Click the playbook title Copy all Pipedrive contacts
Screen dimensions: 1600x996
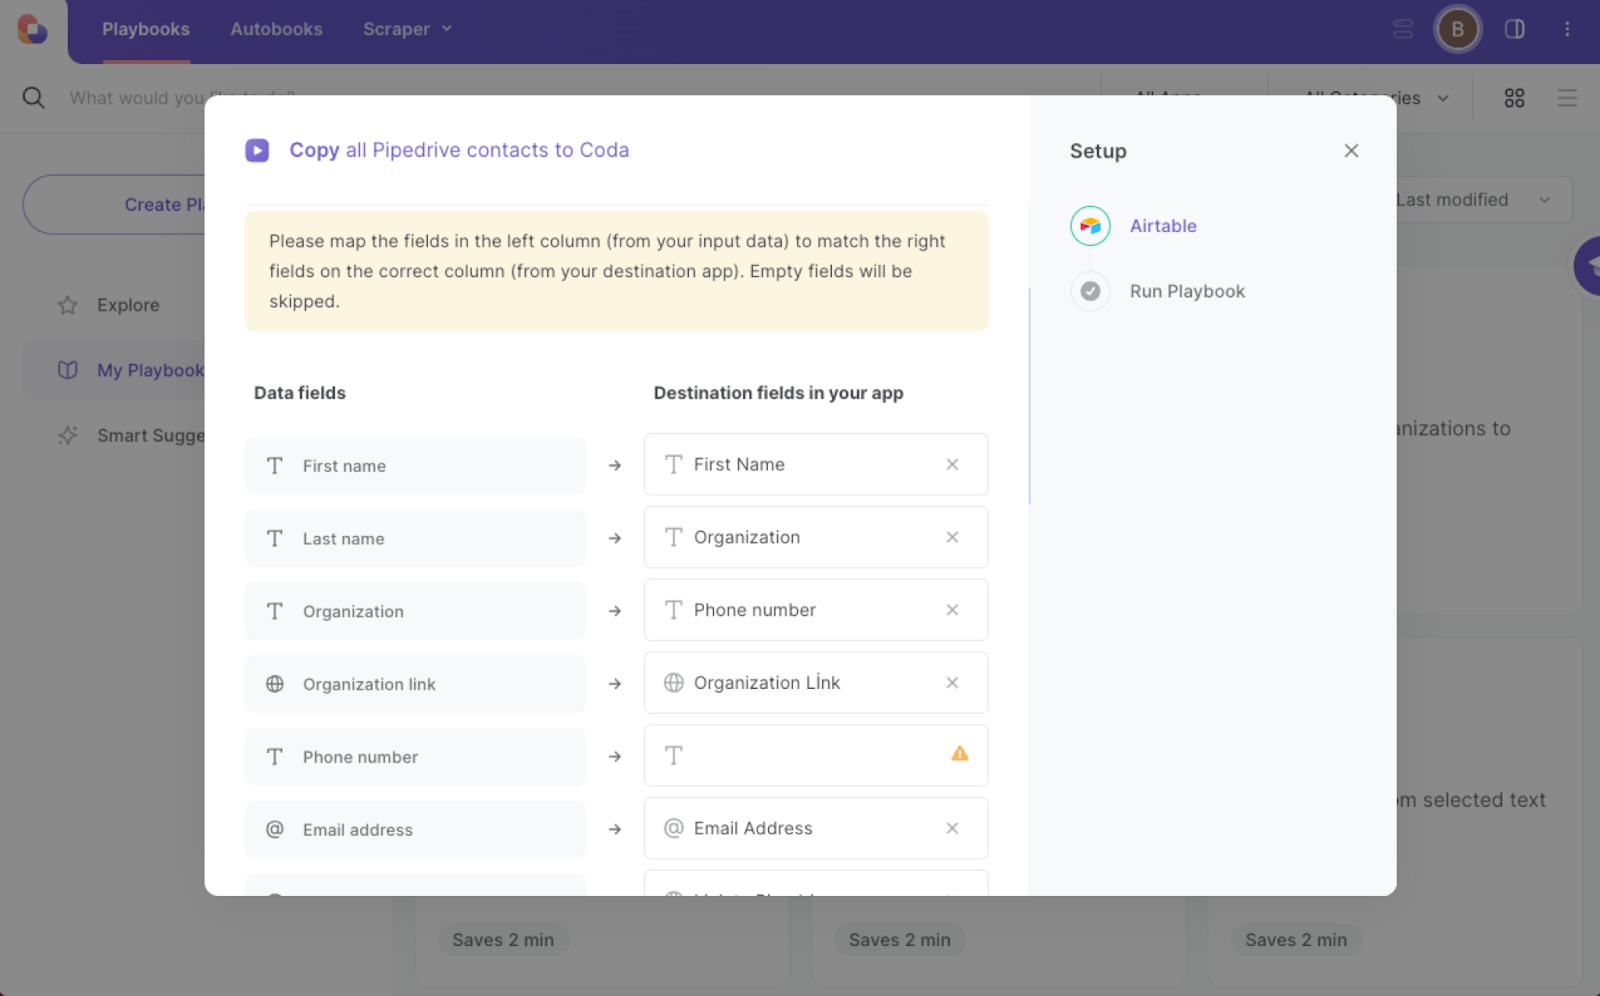point(459,150)
